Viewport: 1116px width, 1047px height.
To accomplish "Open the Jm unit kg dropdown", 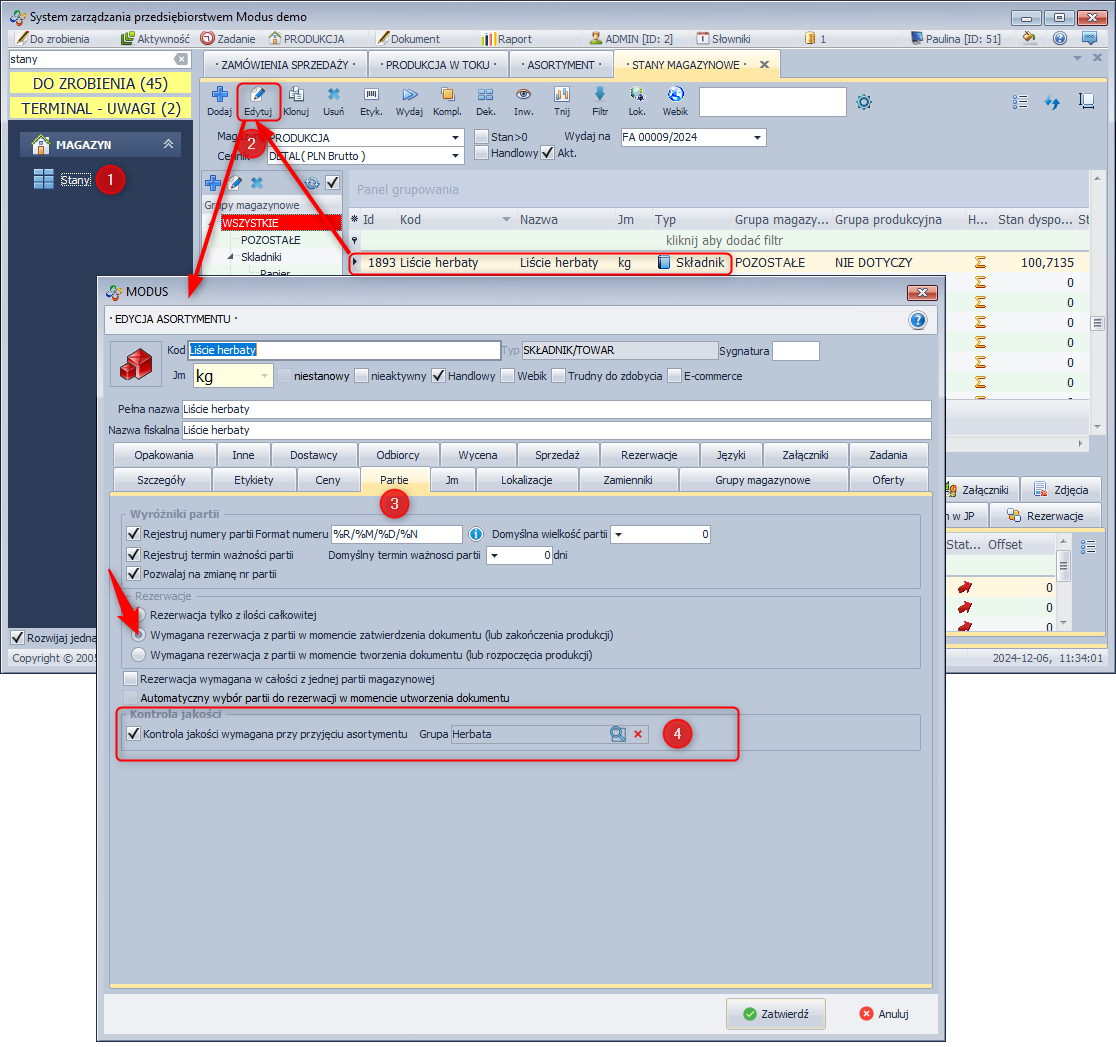I will (265, 376).
